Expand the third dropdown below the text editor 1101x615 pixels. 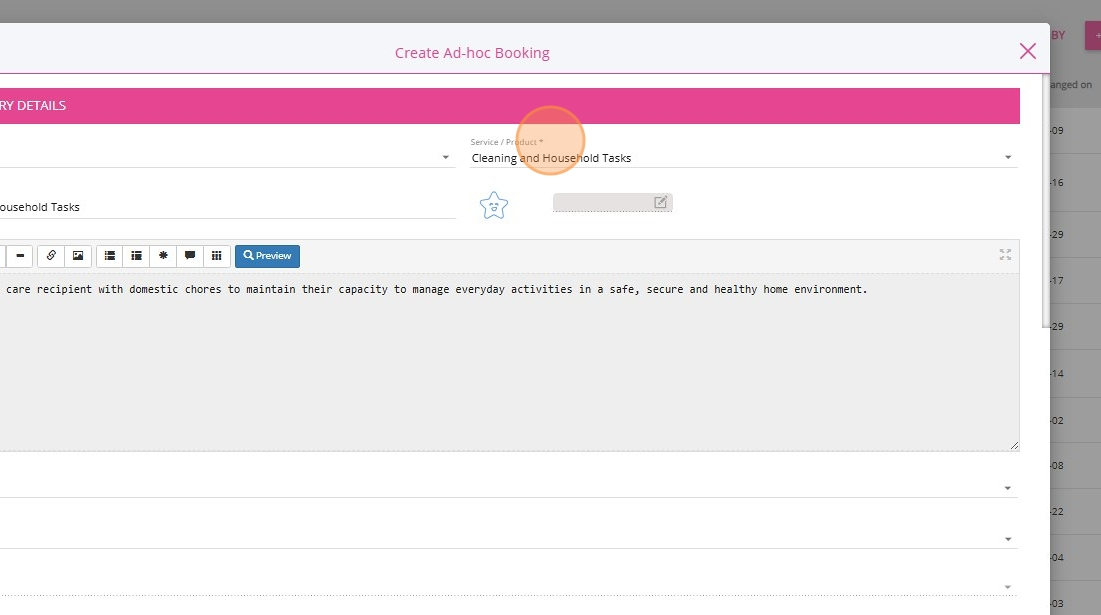(x=1007, y=587)
